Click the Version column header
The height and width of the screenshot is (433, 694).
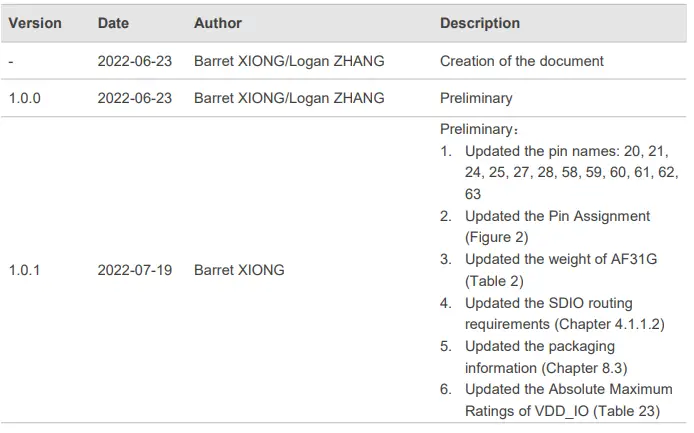click(x=35, y=23)
